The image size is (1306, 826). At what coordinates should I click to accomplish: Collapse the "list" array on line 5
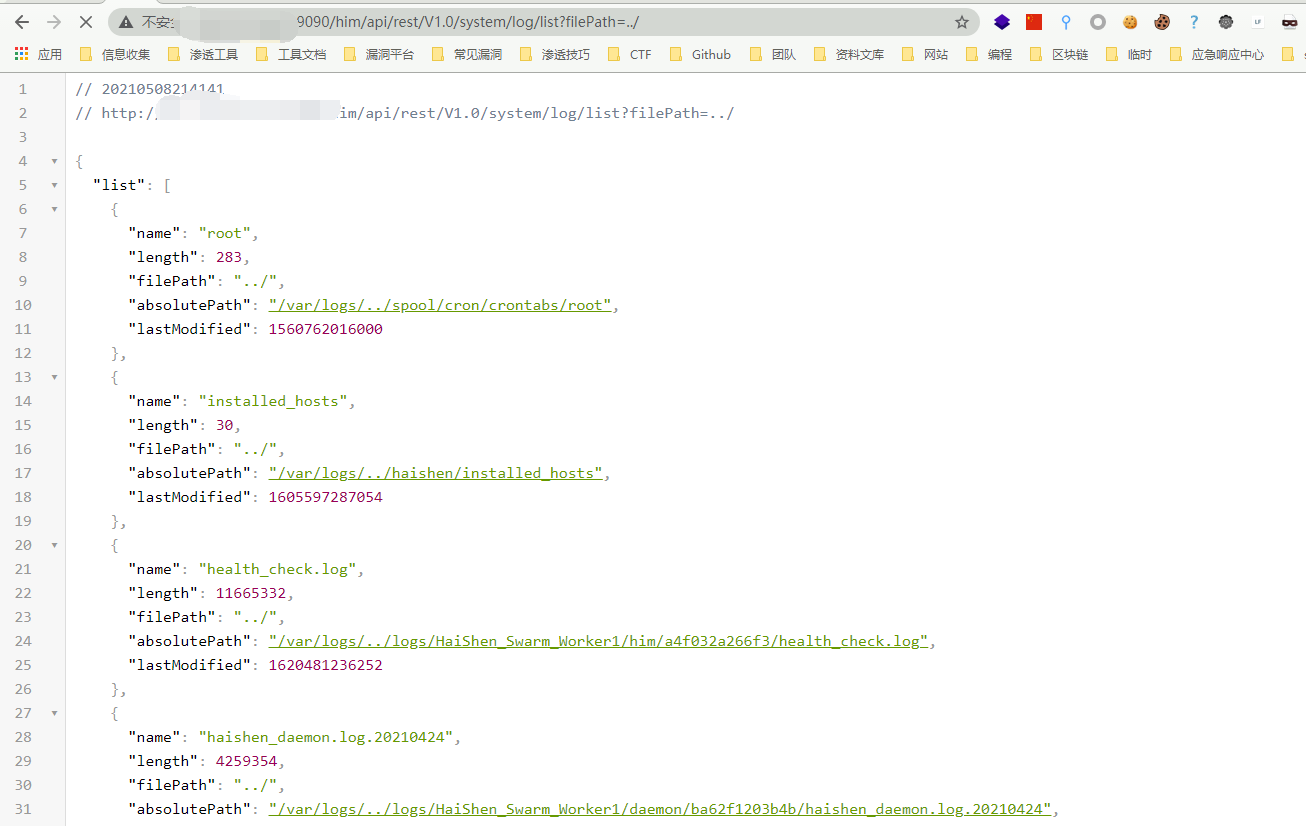(54, 185)
